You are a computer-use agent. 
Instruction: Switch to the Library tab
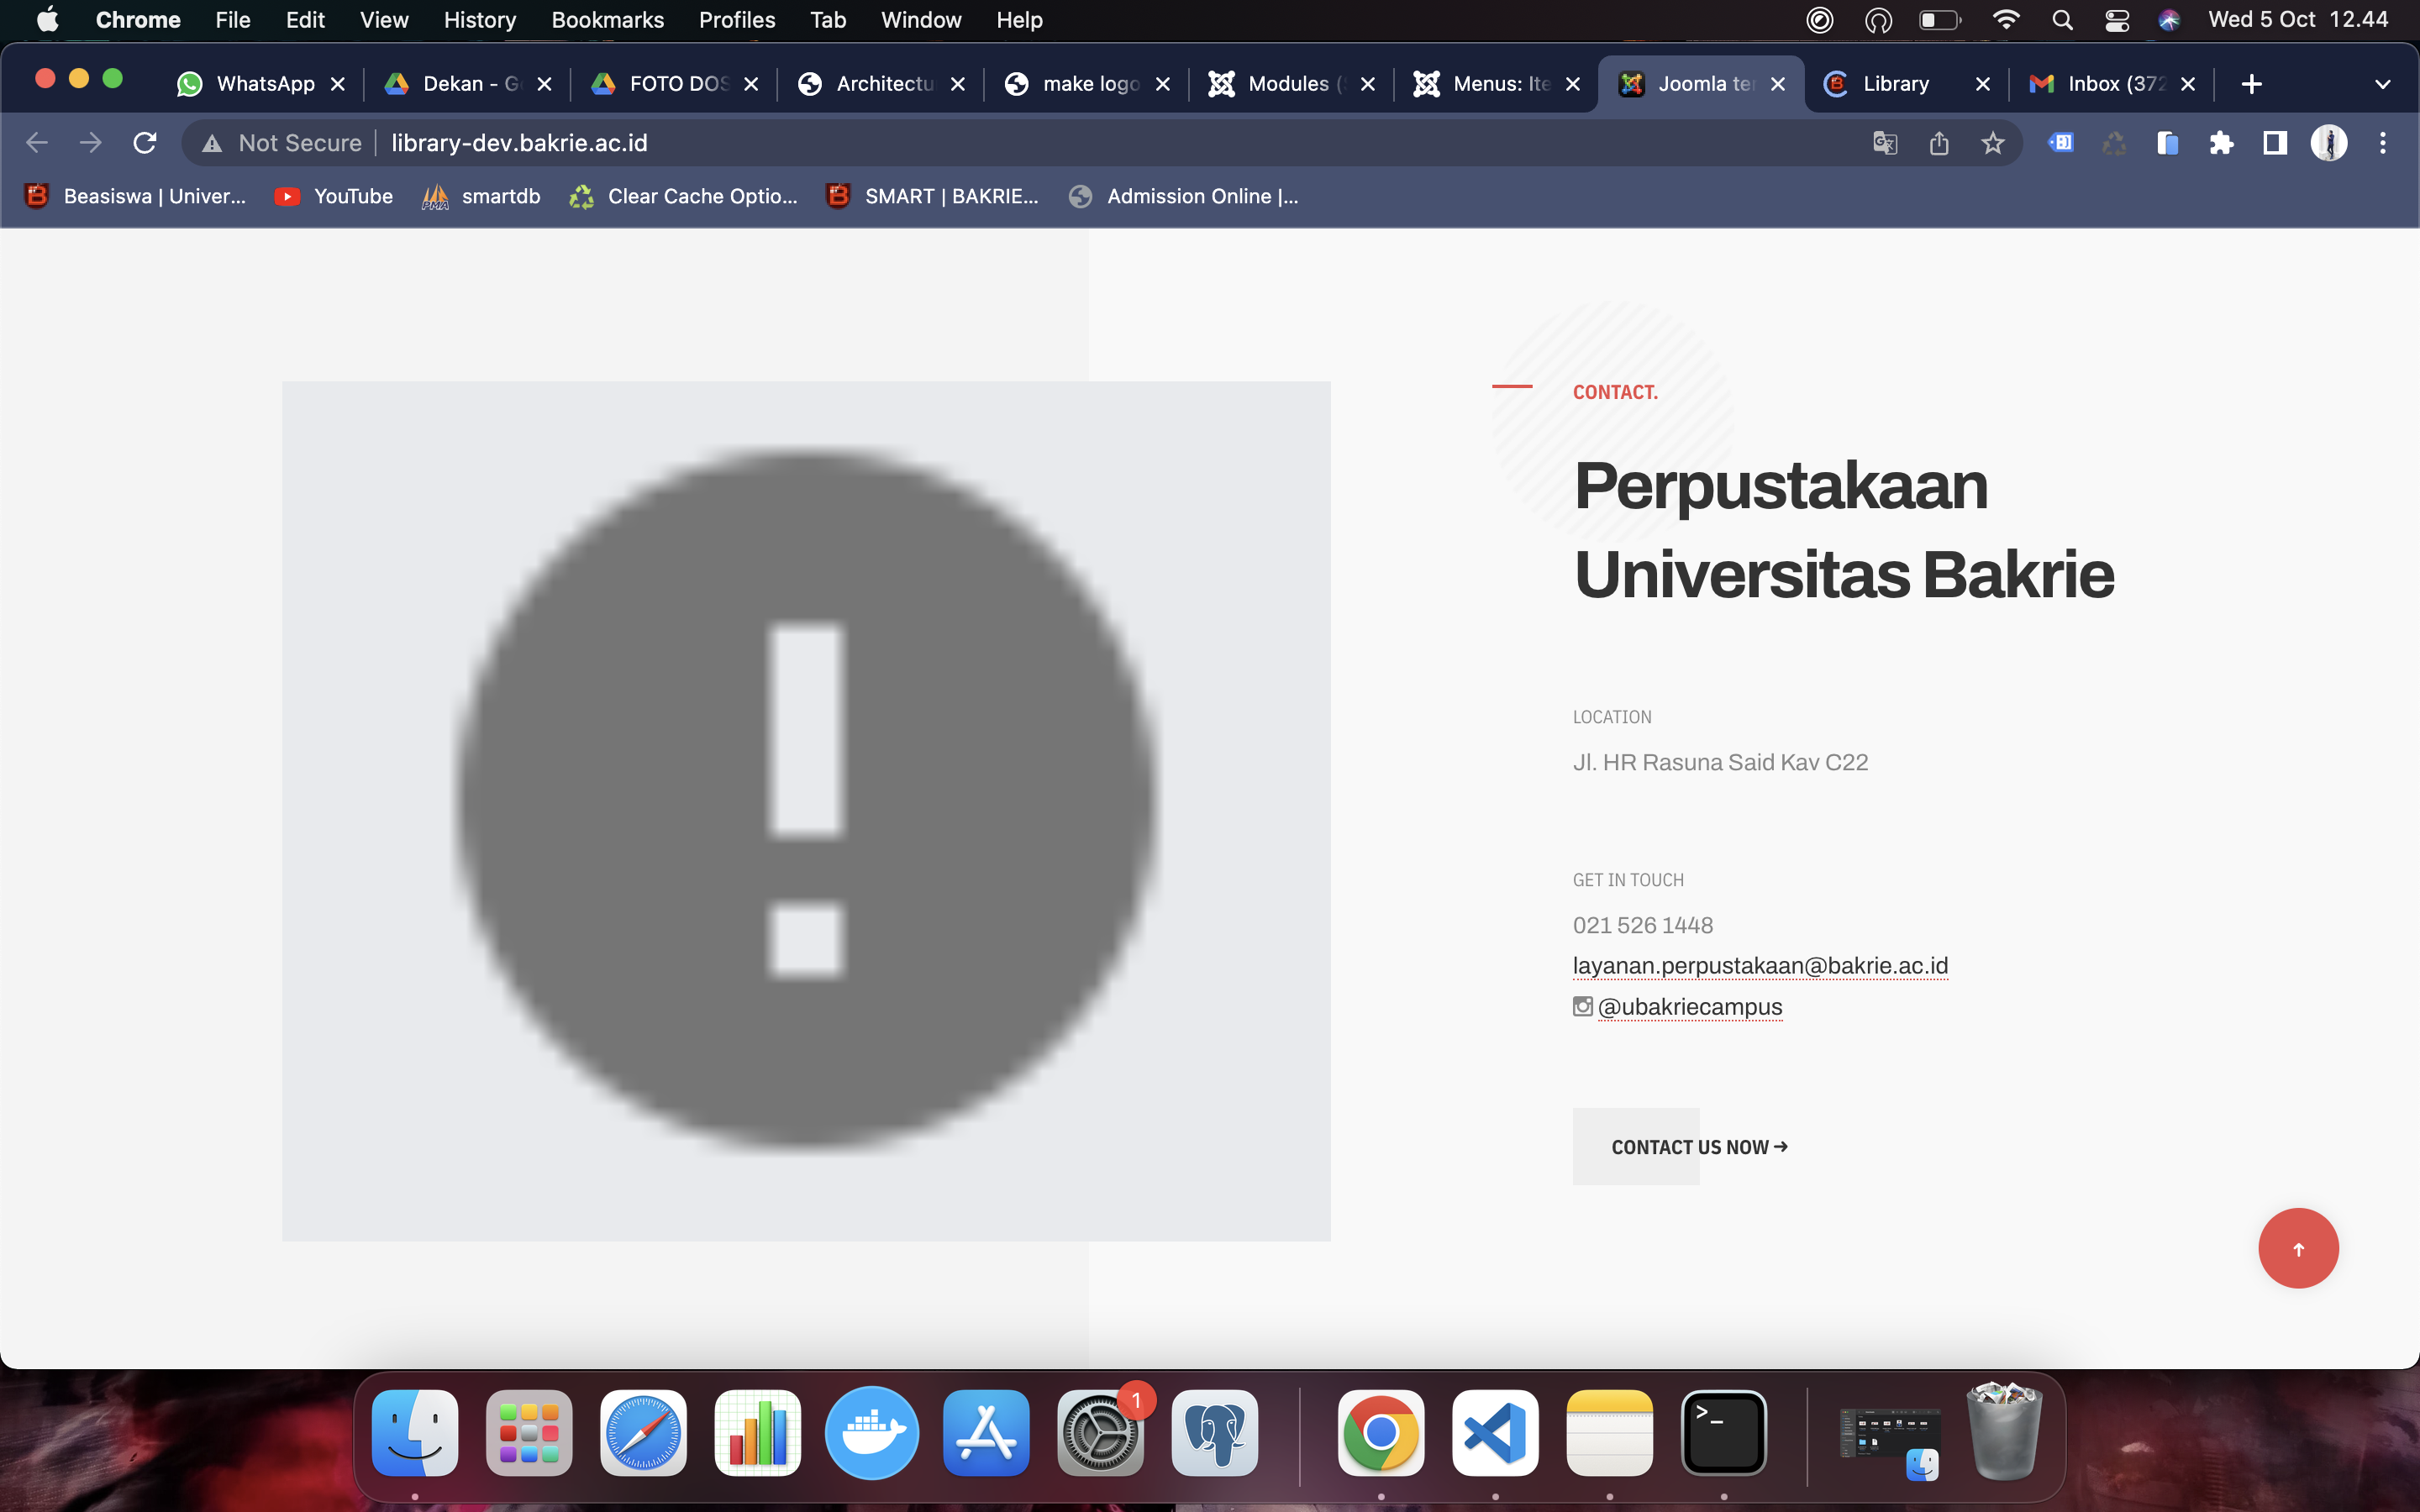click(x=1896, y=84)
